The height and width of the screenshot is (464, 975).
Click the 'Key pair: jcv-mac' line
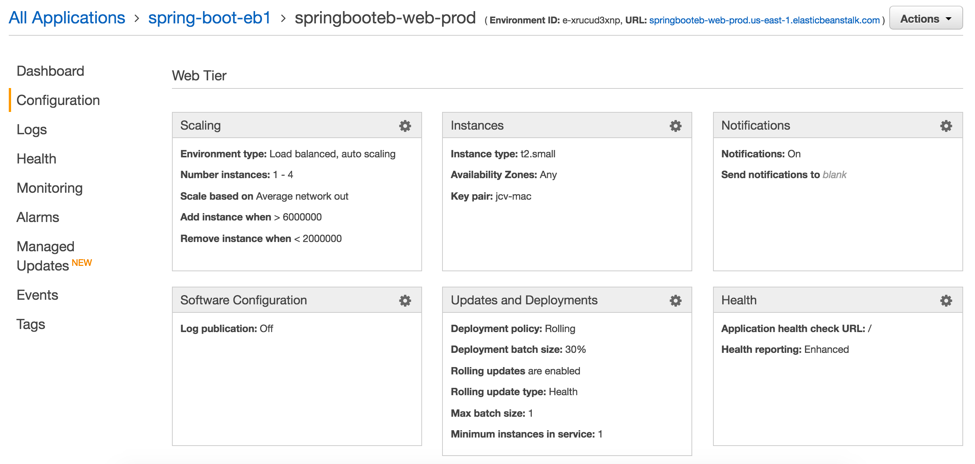pos(491,196)
